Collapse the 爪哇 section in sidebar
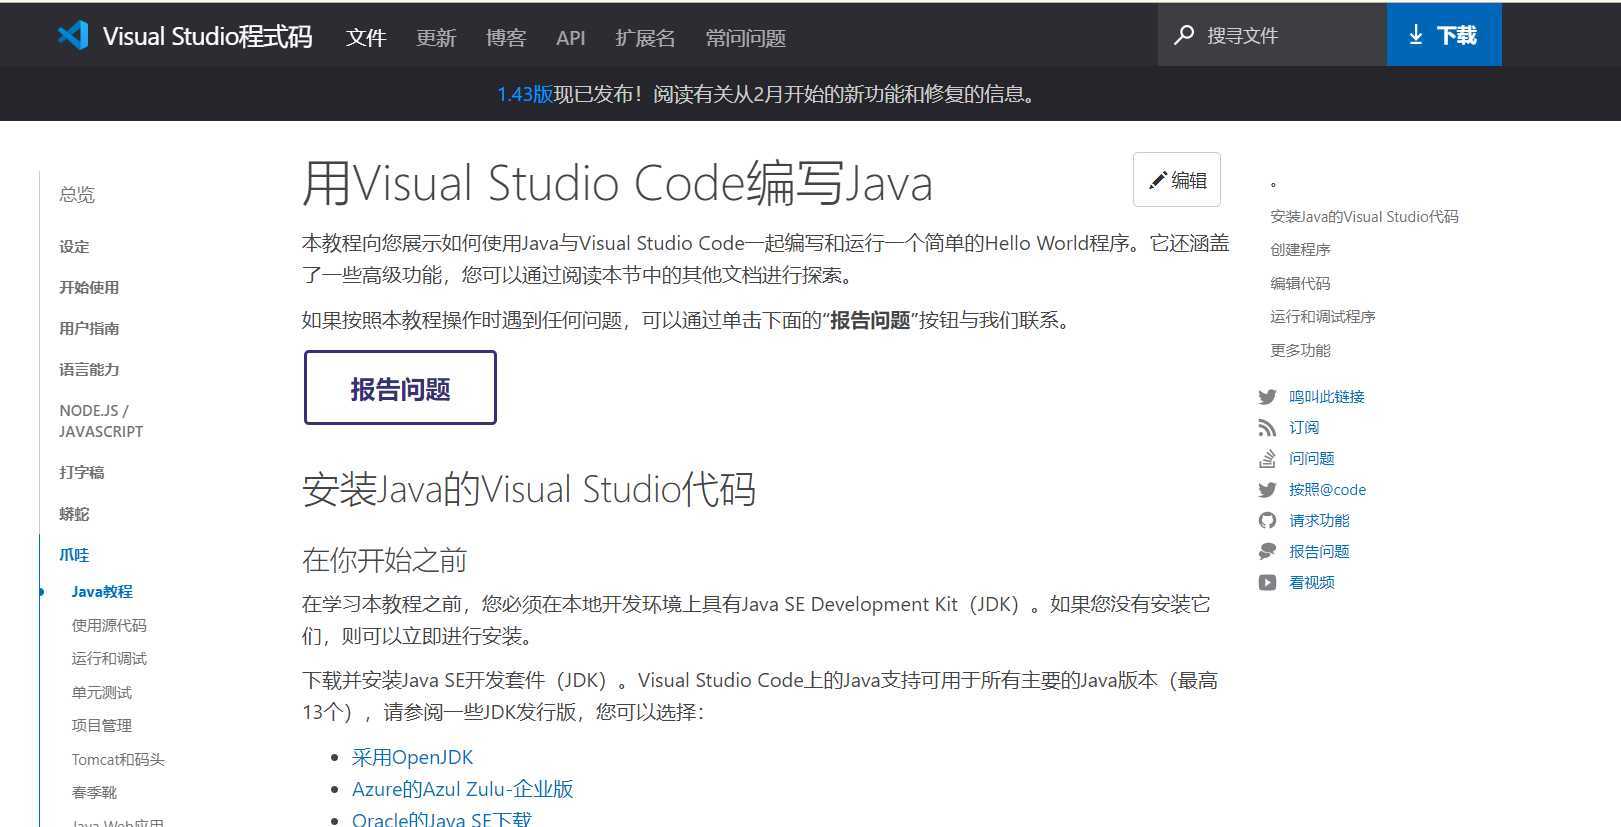The image size is (1621, 827). 74,556
